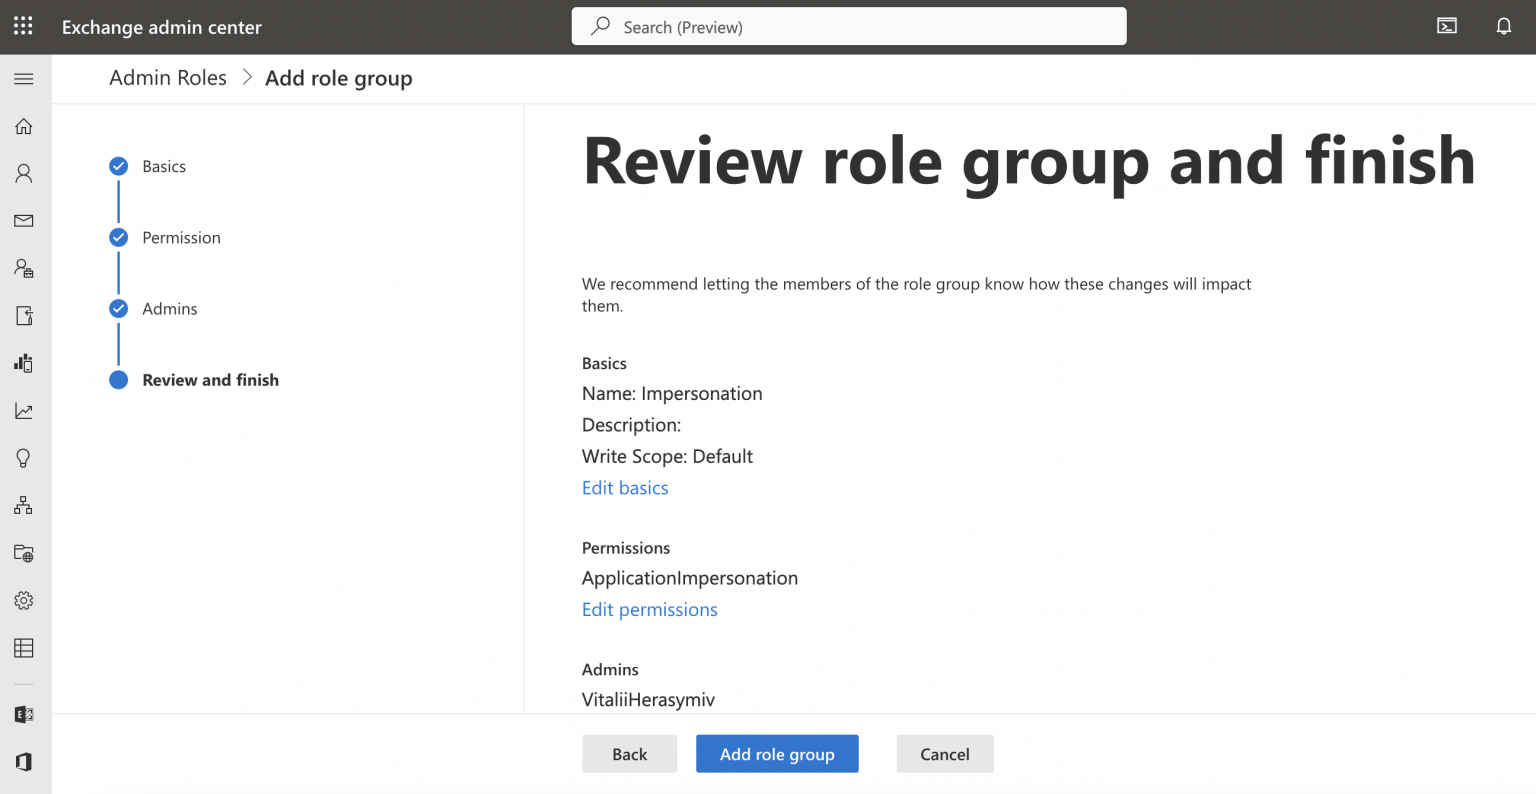Image resolution: width=1536 pixels, height=794 pixels.
Task: Click the Permission step checkmark circle
Action: (118, 237)
